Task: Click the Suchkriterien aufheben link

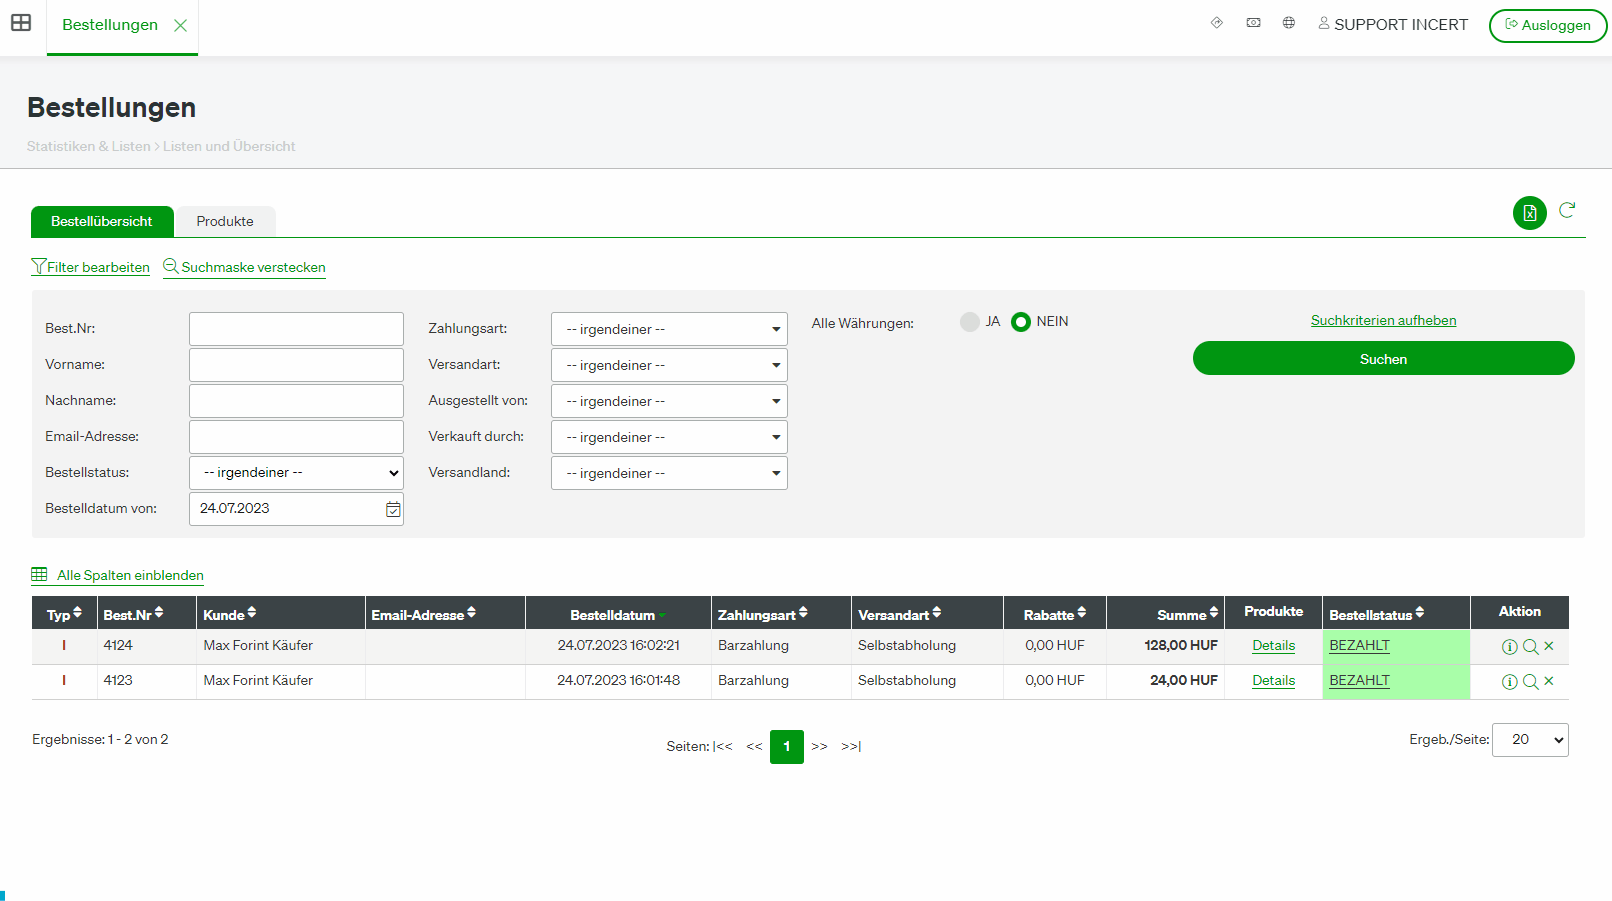Action: coord(1383,321)
